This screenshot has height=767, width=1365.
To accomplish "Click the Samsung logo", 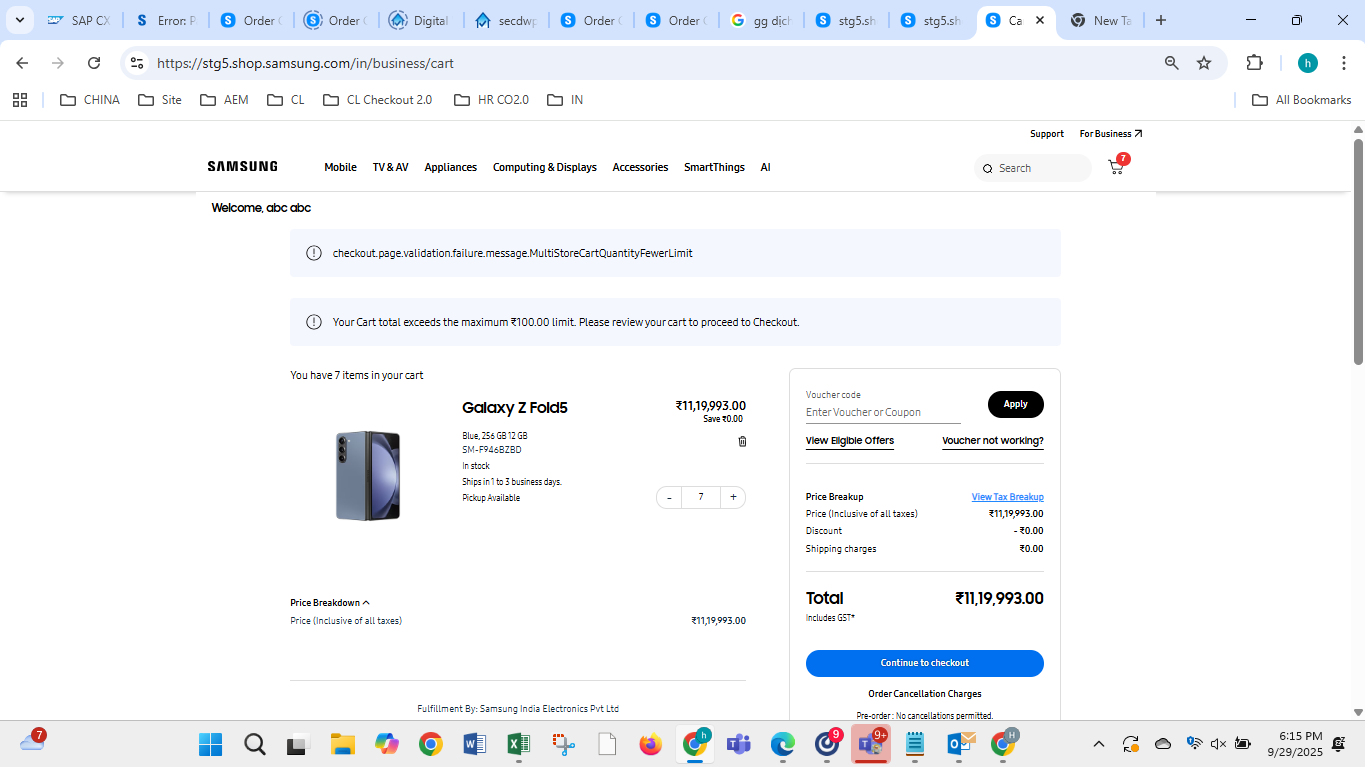I will [x=243, y=167].
